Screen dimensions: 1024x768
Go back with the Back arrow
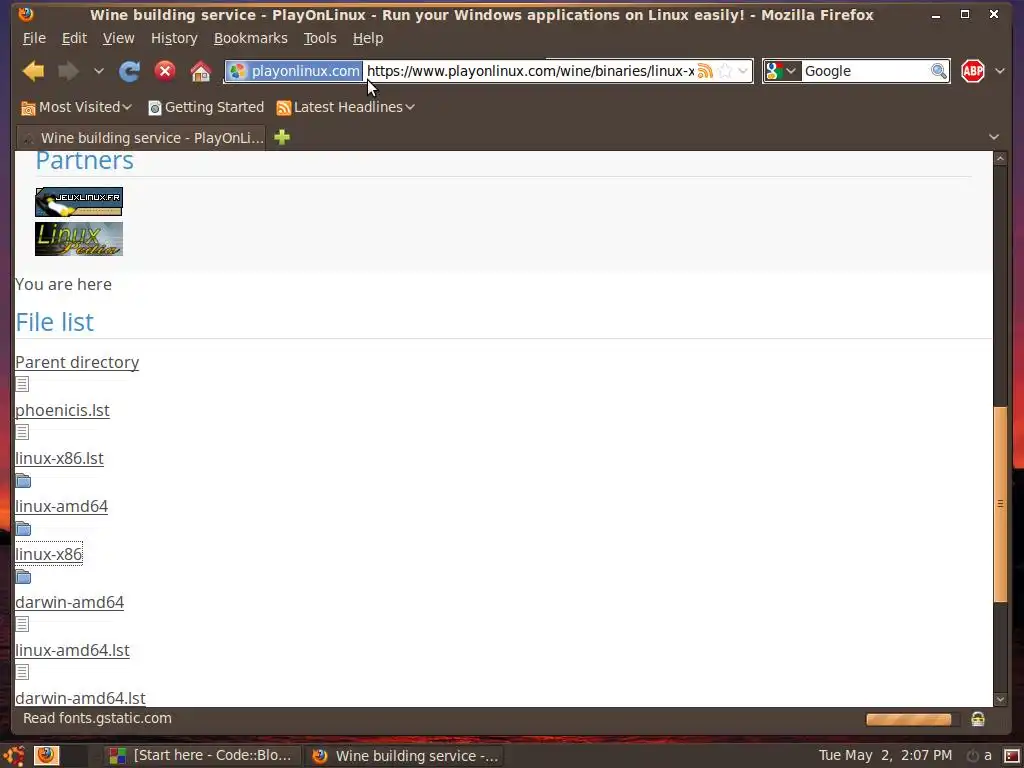(x=33, y=71)
